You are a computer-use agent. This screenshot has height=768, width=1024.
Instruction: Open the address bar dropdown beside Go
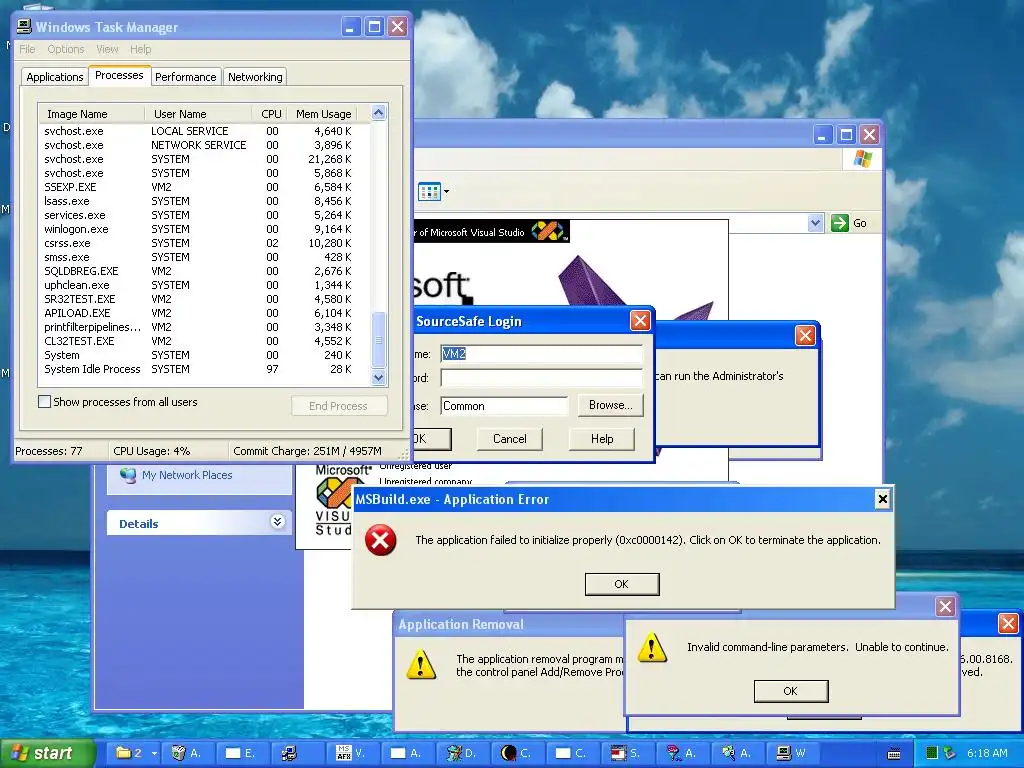point(815,223)
